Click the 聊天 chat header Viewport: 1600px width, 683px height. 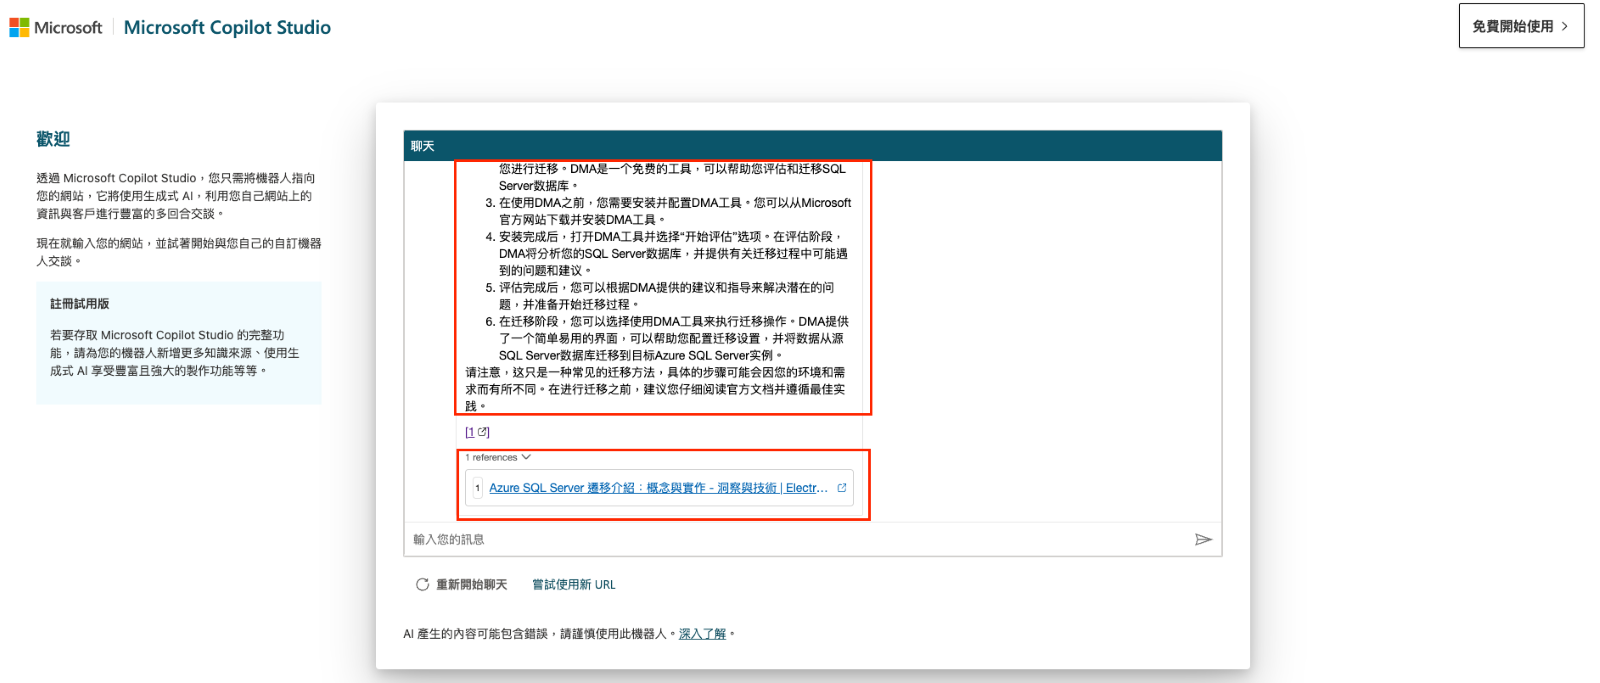point(813,146)
